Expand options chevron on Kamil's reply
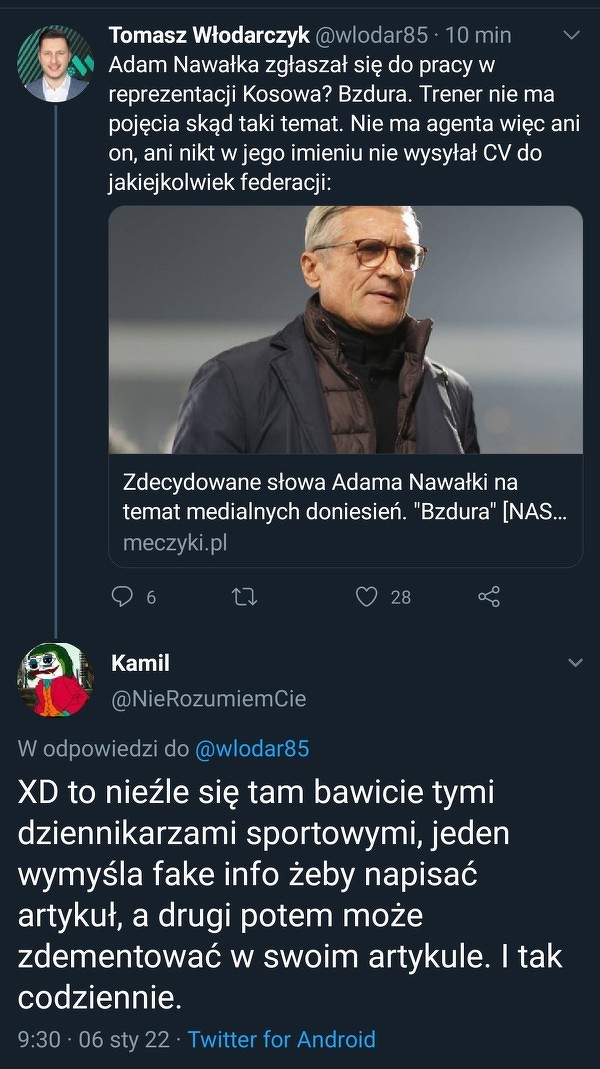This screenshot has width=600, height=1069. pyautogui.click(x=575, y=663)
